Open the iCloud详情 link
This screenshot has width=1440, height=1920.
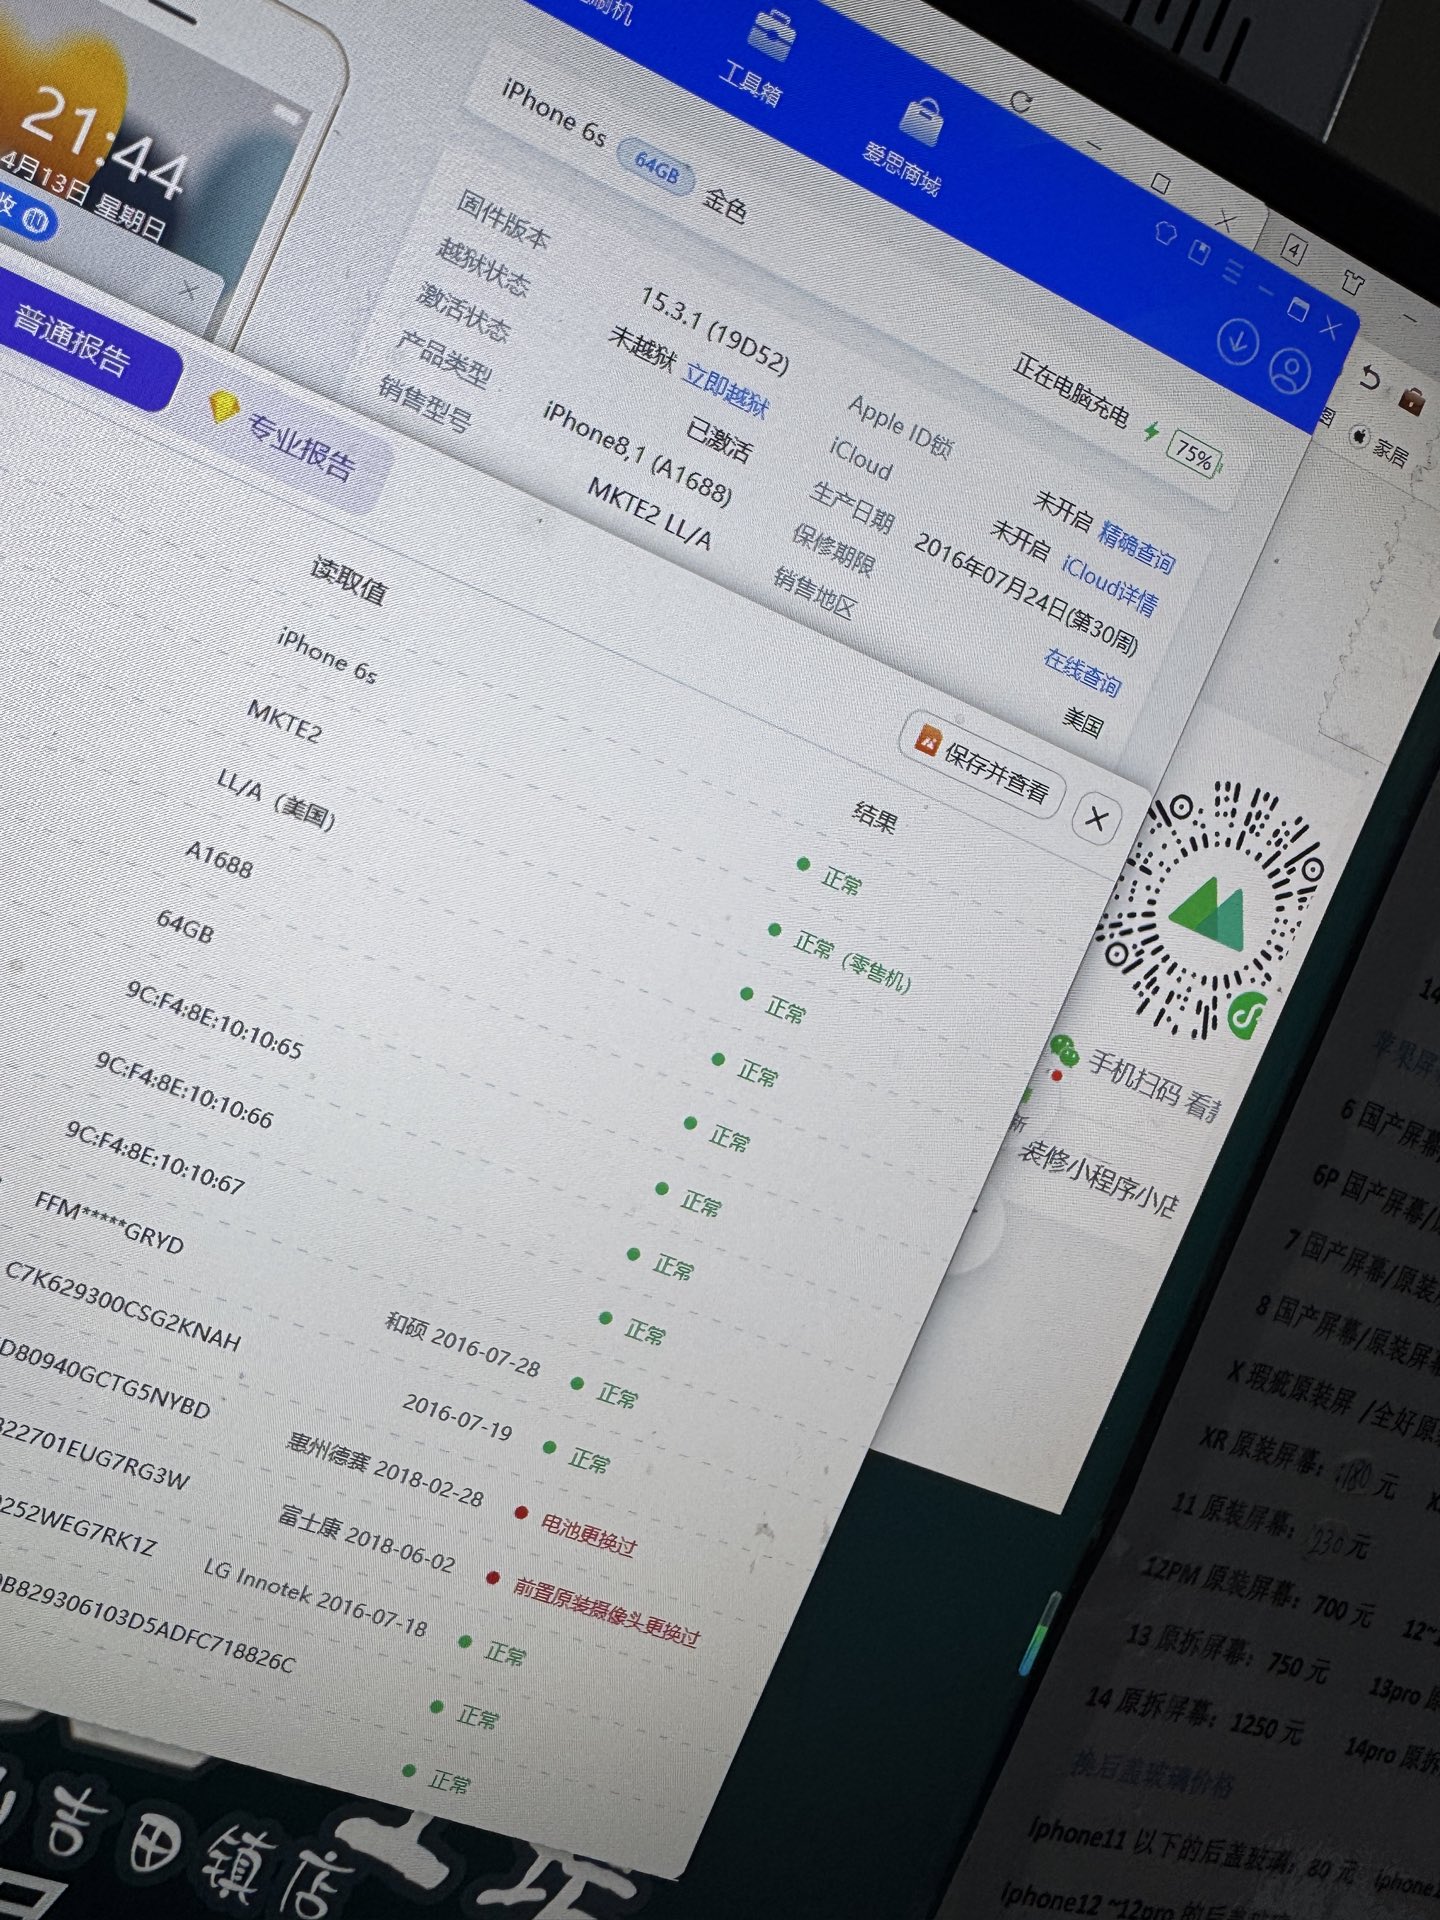[x=1109, y=585]
